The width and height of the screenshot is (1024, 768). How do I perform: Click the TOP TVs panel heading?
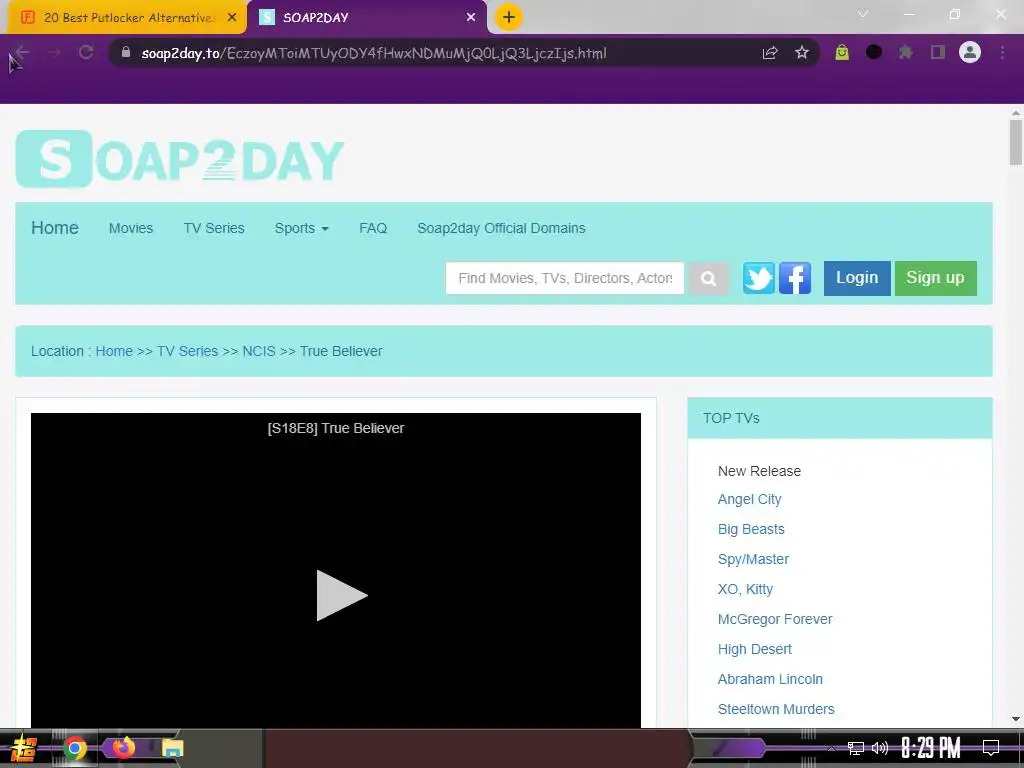point(840,418)
